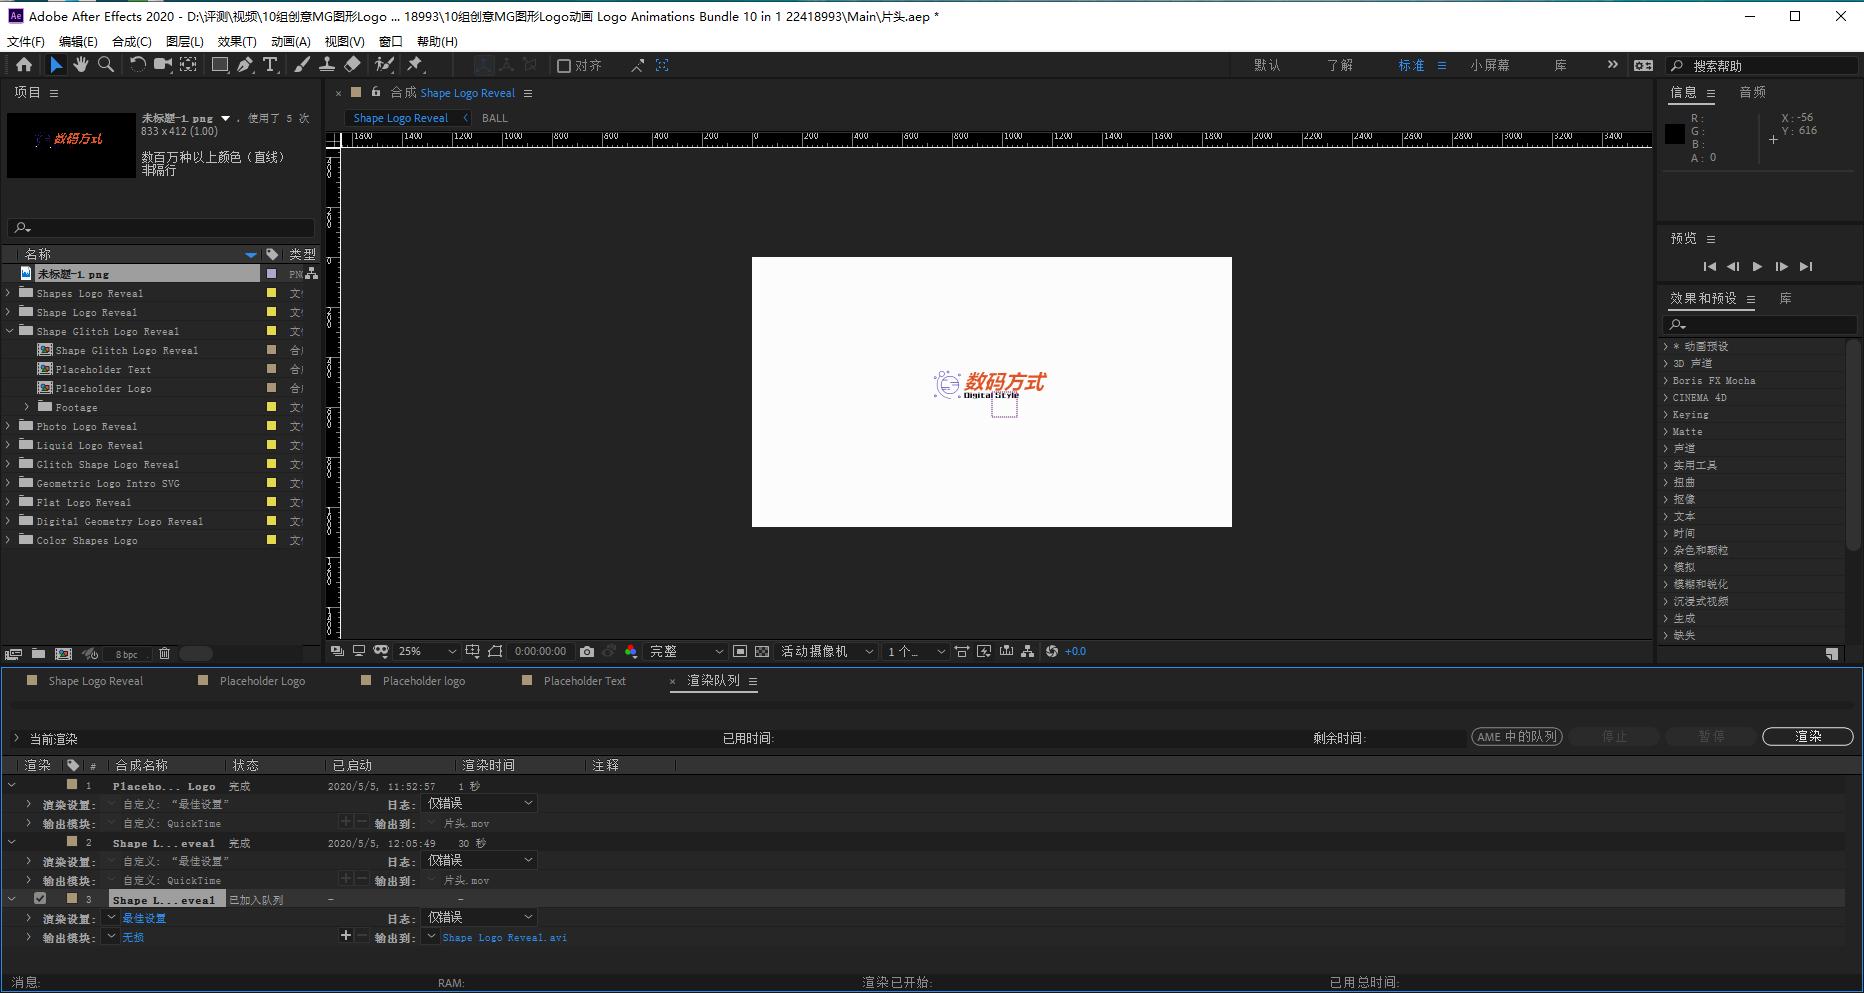
Task: Delete selected item with trash icon
Action: click(165, 654)
